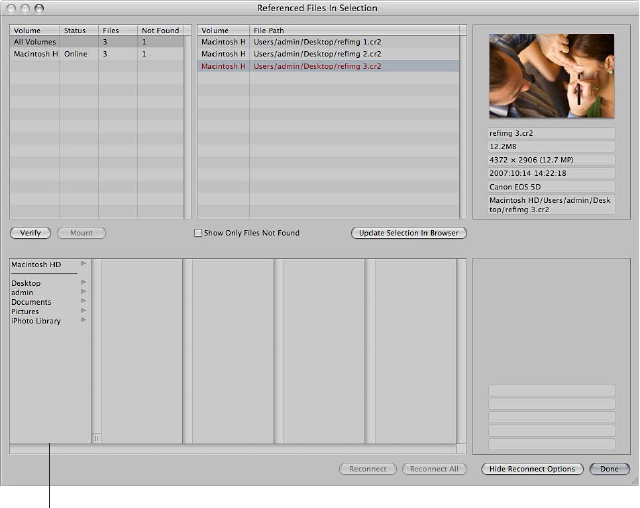Image resolution: width=640 pixels, height=508 pixels.
Task: Select Pictures folder in the browser
Action: coord(25,311)
